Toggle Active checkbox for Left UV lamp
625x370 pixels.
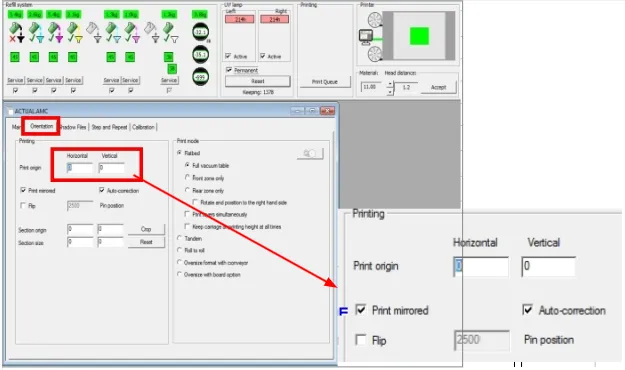click(x=228, y=56)
